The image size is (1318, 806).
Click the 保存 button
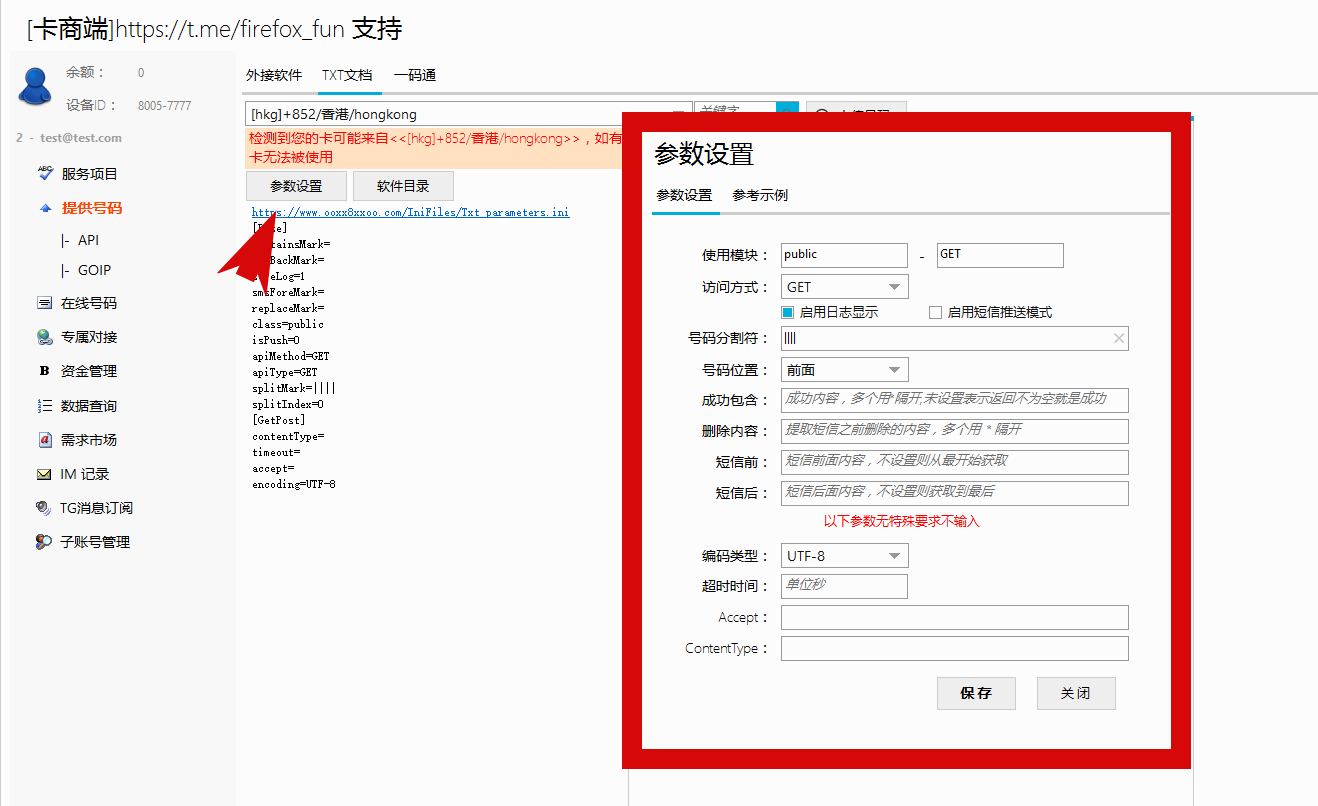(976, 693)
